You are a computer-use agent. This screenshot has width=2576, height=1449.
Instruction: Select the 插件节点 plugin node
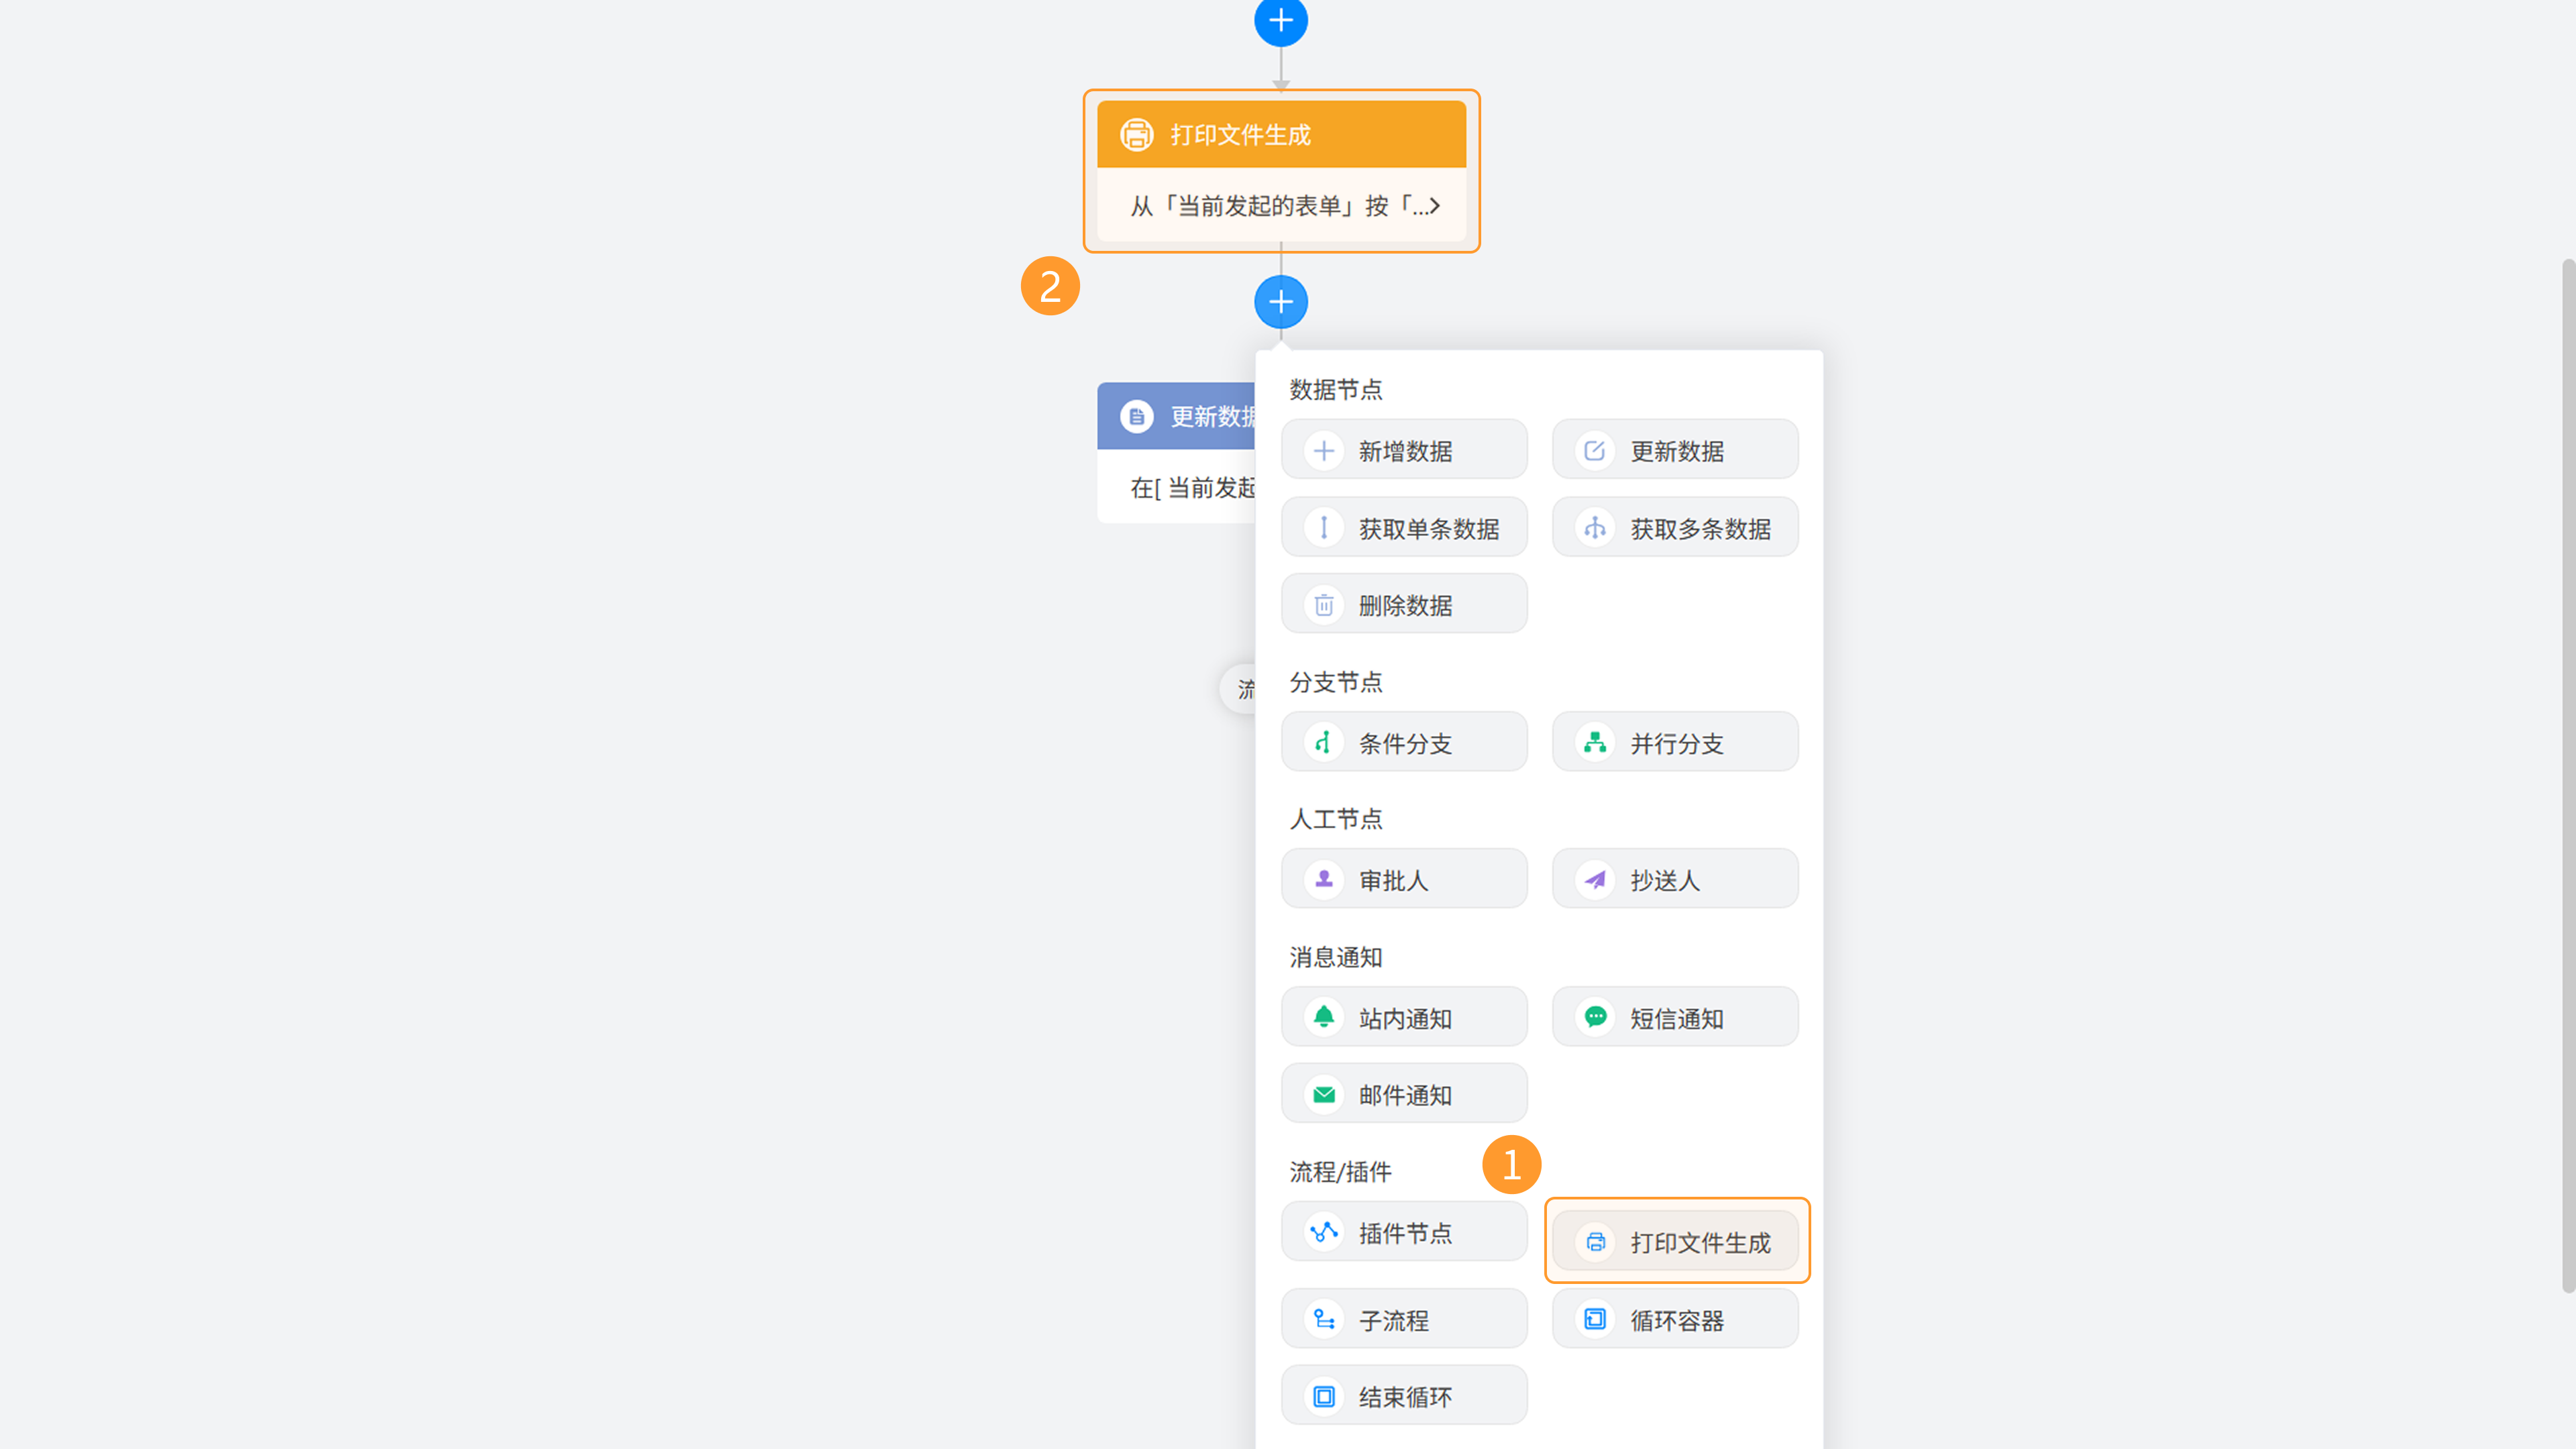(1404, 1232)
